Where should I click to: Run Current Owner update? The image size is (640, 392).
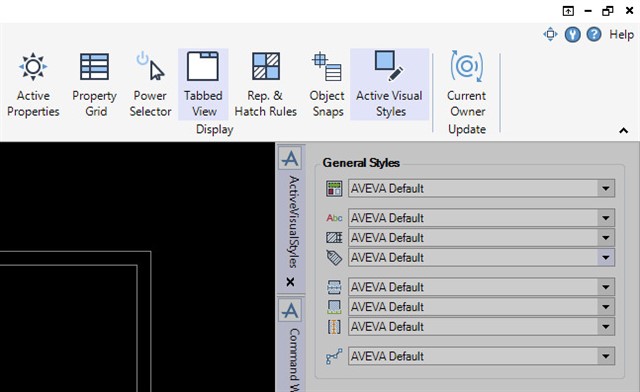click(x=467, y=85)
